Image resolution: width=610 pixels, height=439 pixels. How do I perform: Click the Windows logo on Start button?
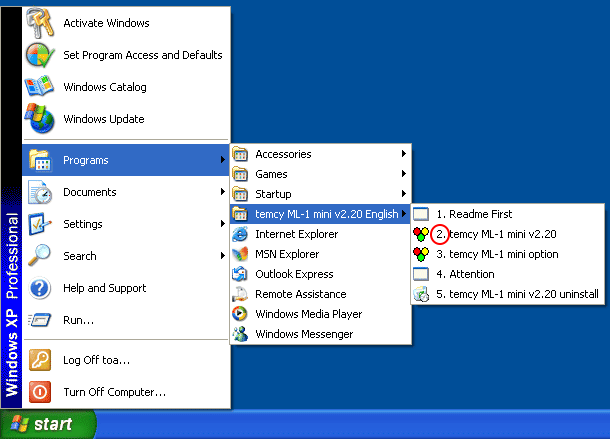[x=19, y=423]
